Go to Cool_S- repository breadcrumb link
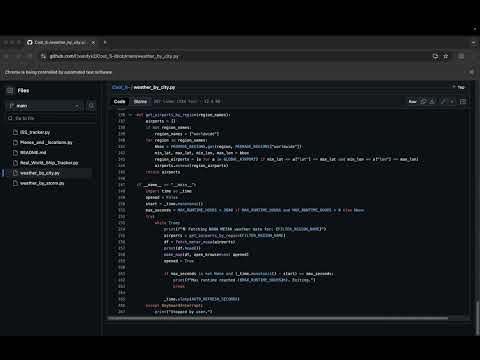The width and height of the screenshot is (480, 360). tap(119, 87)
